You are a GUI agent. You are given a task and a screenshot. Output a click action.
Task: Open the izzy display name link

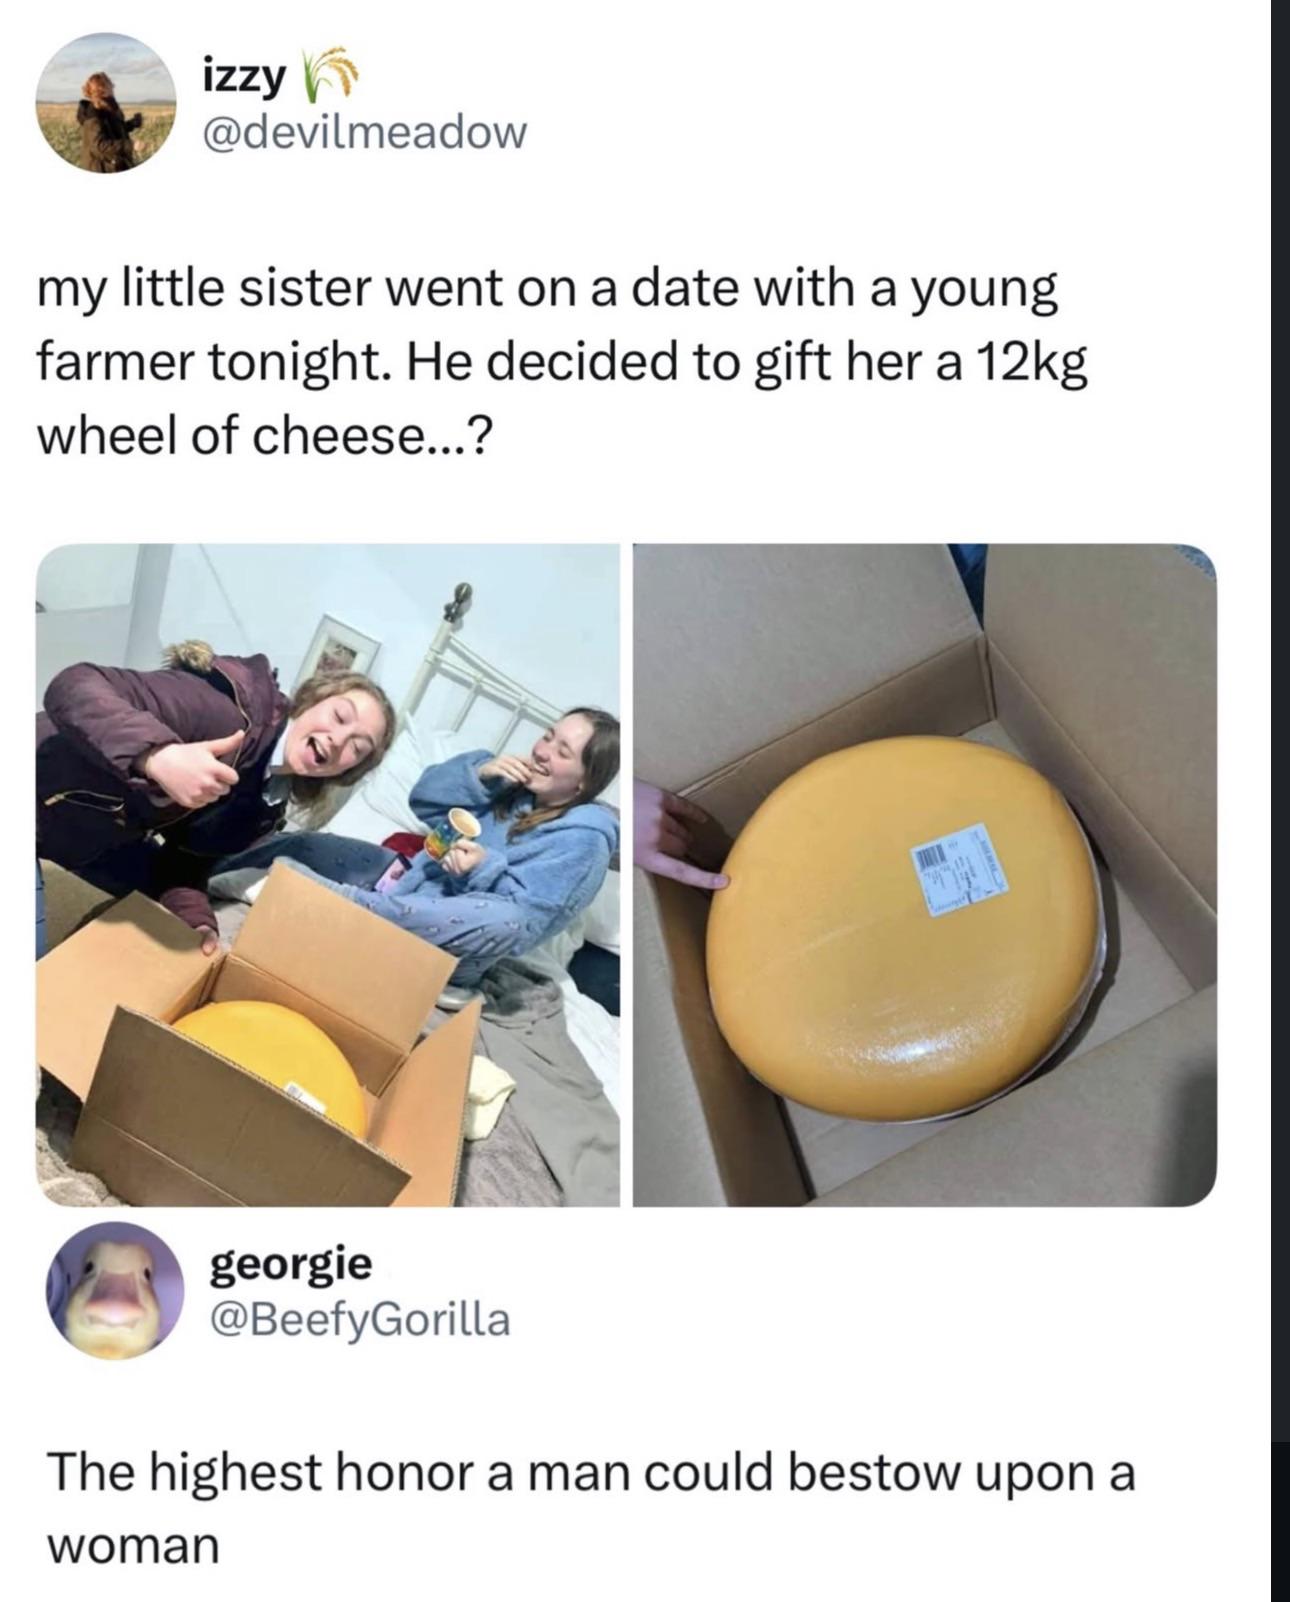click(243, 77)
